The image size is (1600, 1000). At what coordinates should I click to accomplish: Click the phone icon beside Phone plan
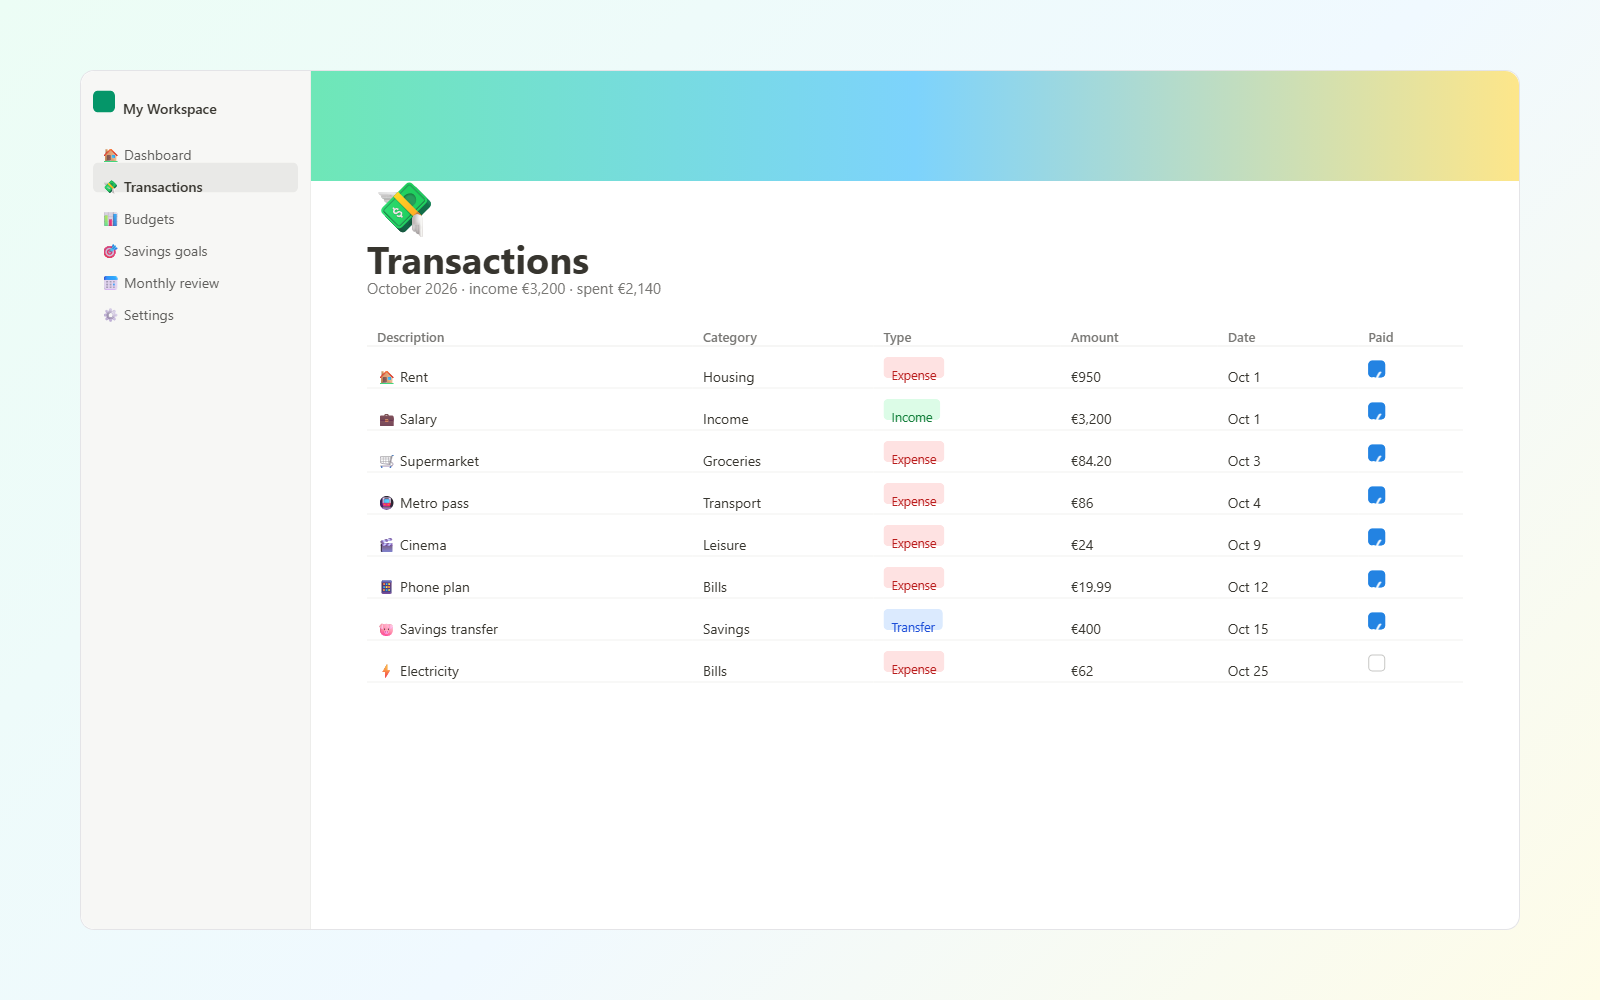[x=386, y=587]
